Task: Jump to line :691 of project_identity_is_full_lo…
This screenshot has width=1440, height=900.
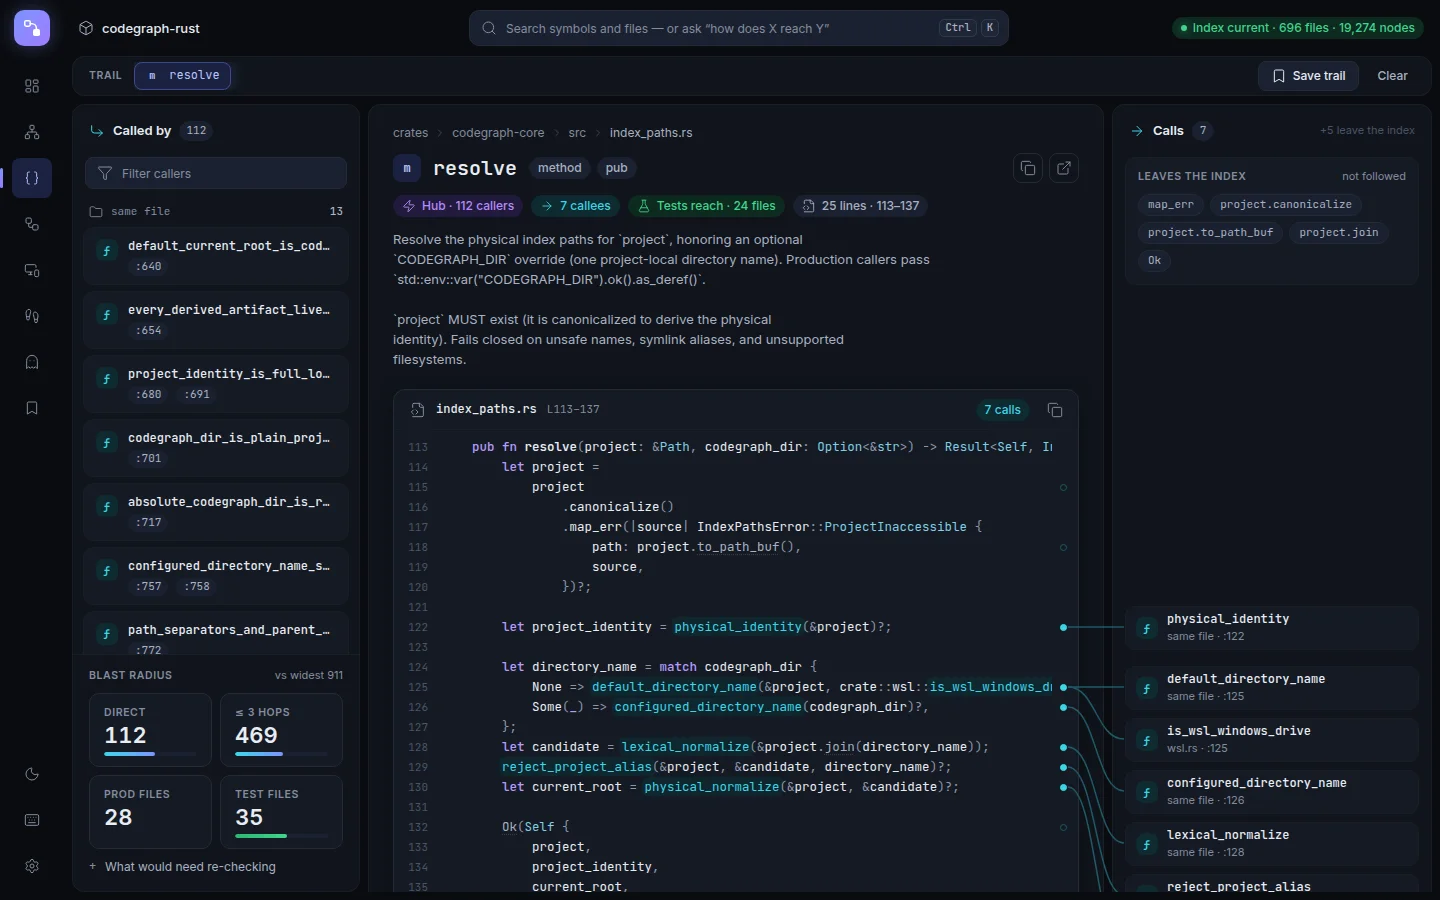Action: (198, 395)
